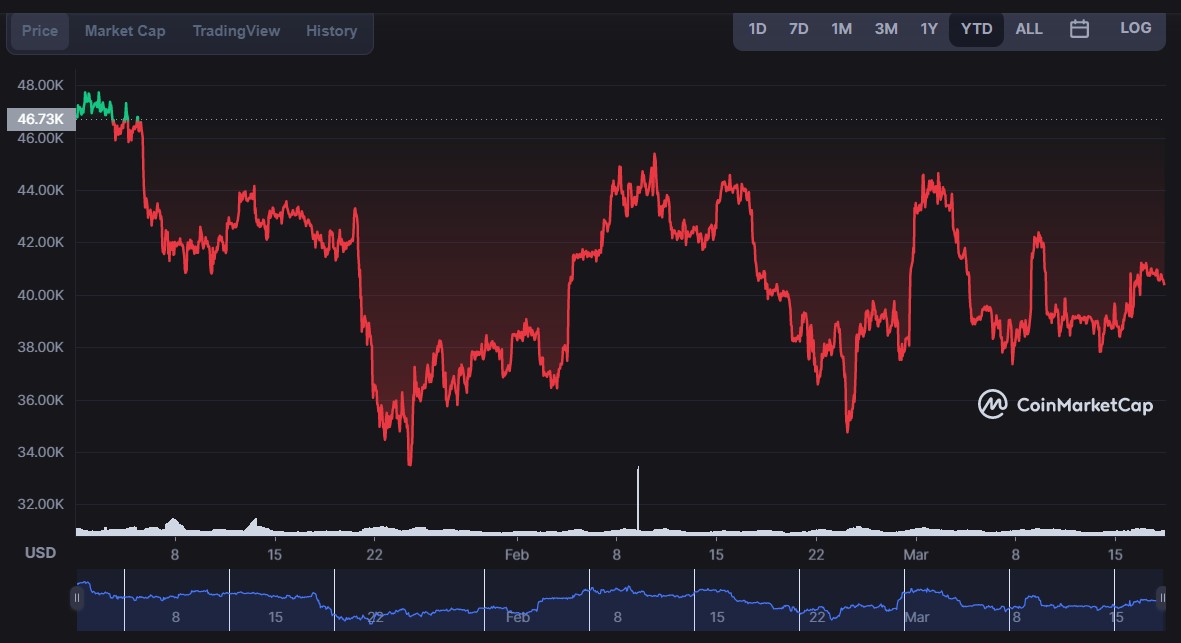The height and width of the screenshot is (643, 1181).
Task: Open the History tab
Action: click(x=331, y=31)
